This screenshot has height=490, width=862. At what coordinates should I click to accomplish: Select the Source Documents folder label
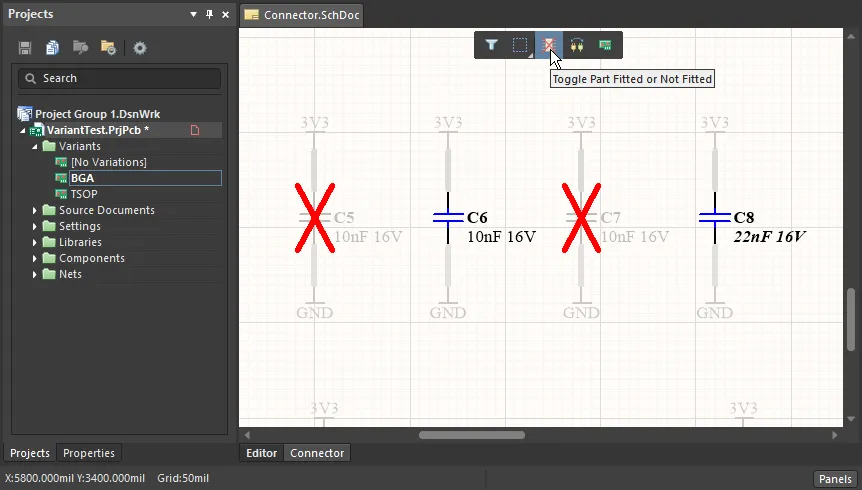[107, 210]
